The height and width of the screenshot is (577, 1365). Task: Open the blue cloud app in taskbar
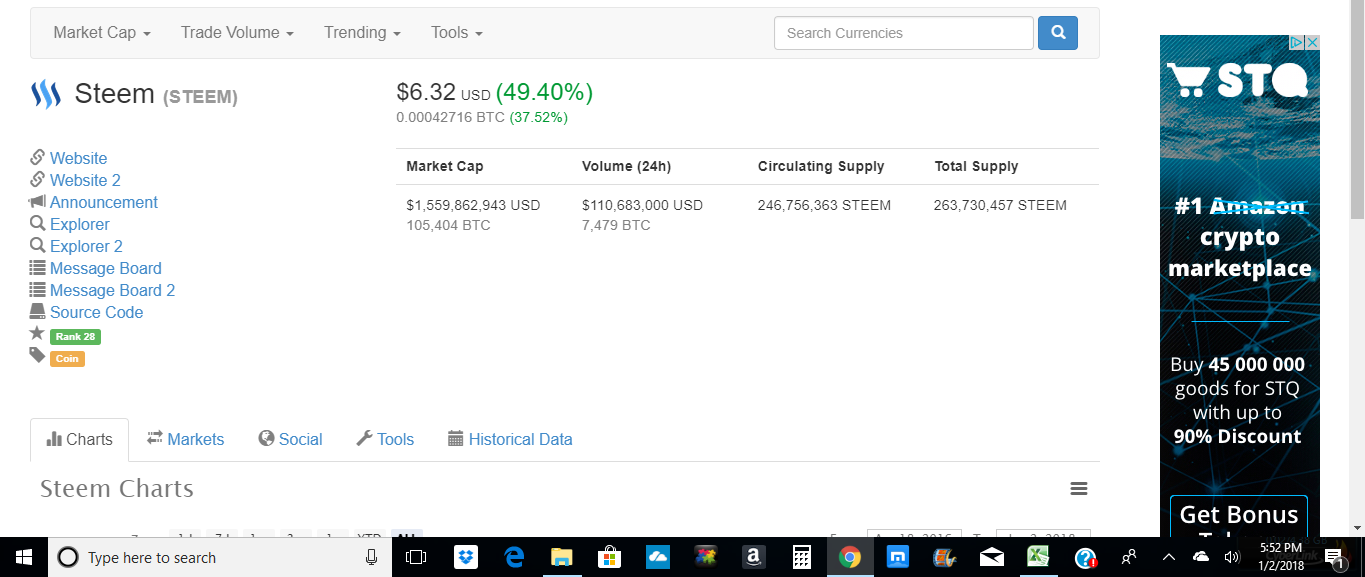(x=658, y=557)
